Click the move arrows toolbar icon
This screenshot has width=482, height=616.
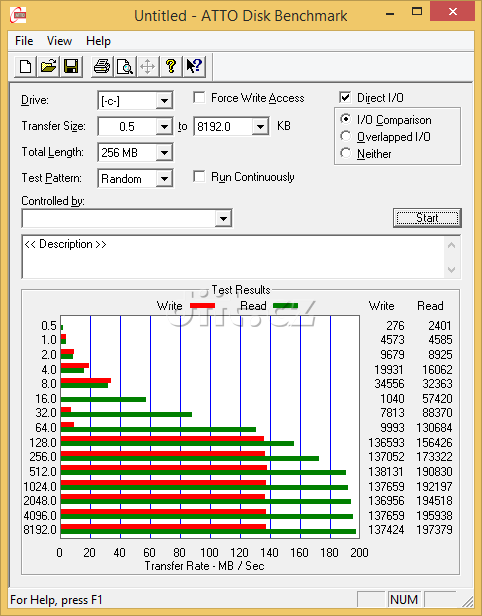(x=147, y=66)
